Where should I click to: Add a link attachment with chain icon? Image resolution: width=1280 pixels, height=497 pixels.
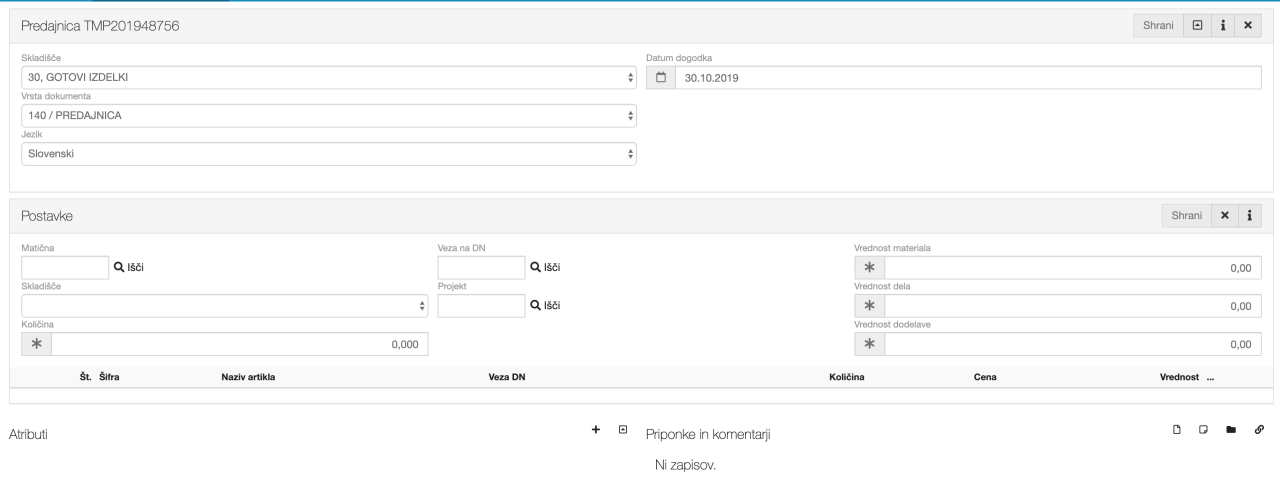(1259, 430)
